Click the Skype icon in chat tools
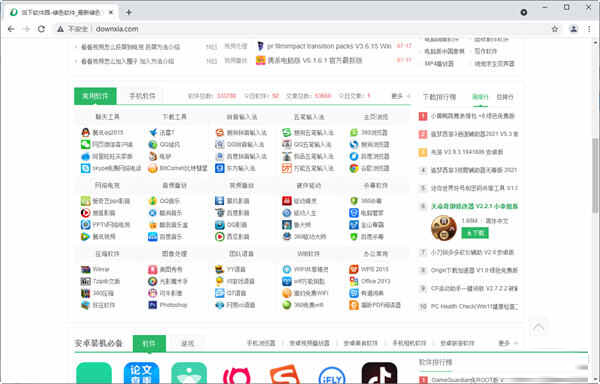 [x=85, y=168]
